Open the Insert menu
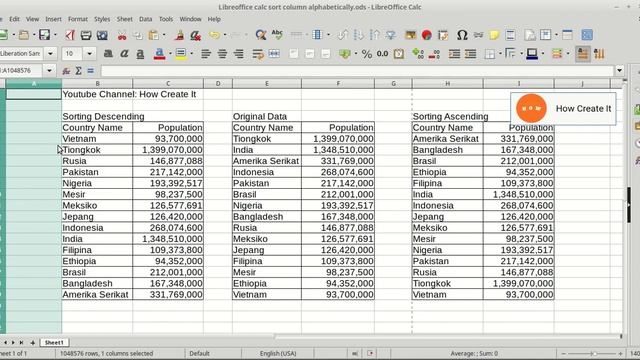 [x=53, y=19]
